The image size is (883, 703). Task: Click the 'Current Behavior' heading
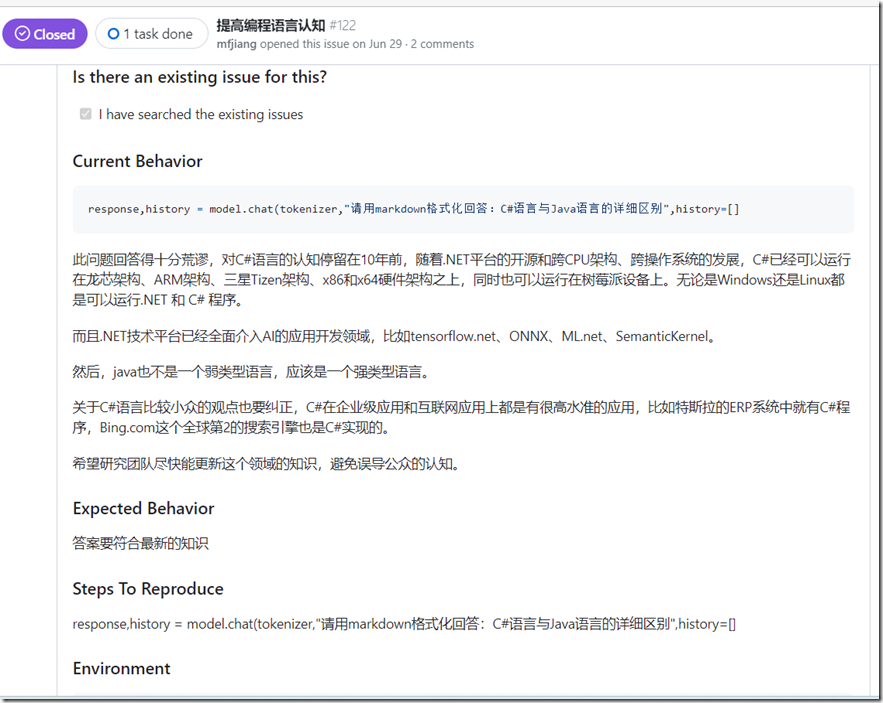[x=137, y=161]
